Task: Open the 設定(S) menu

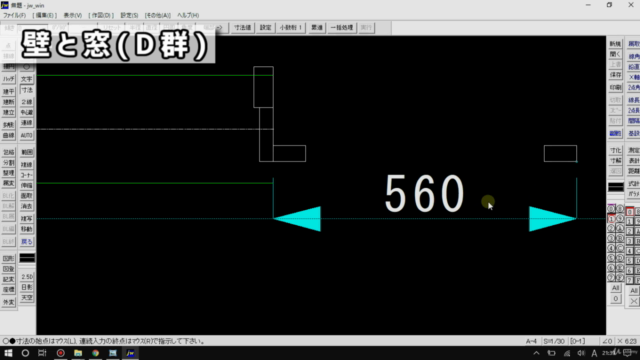Action: (x=129, y=16)
